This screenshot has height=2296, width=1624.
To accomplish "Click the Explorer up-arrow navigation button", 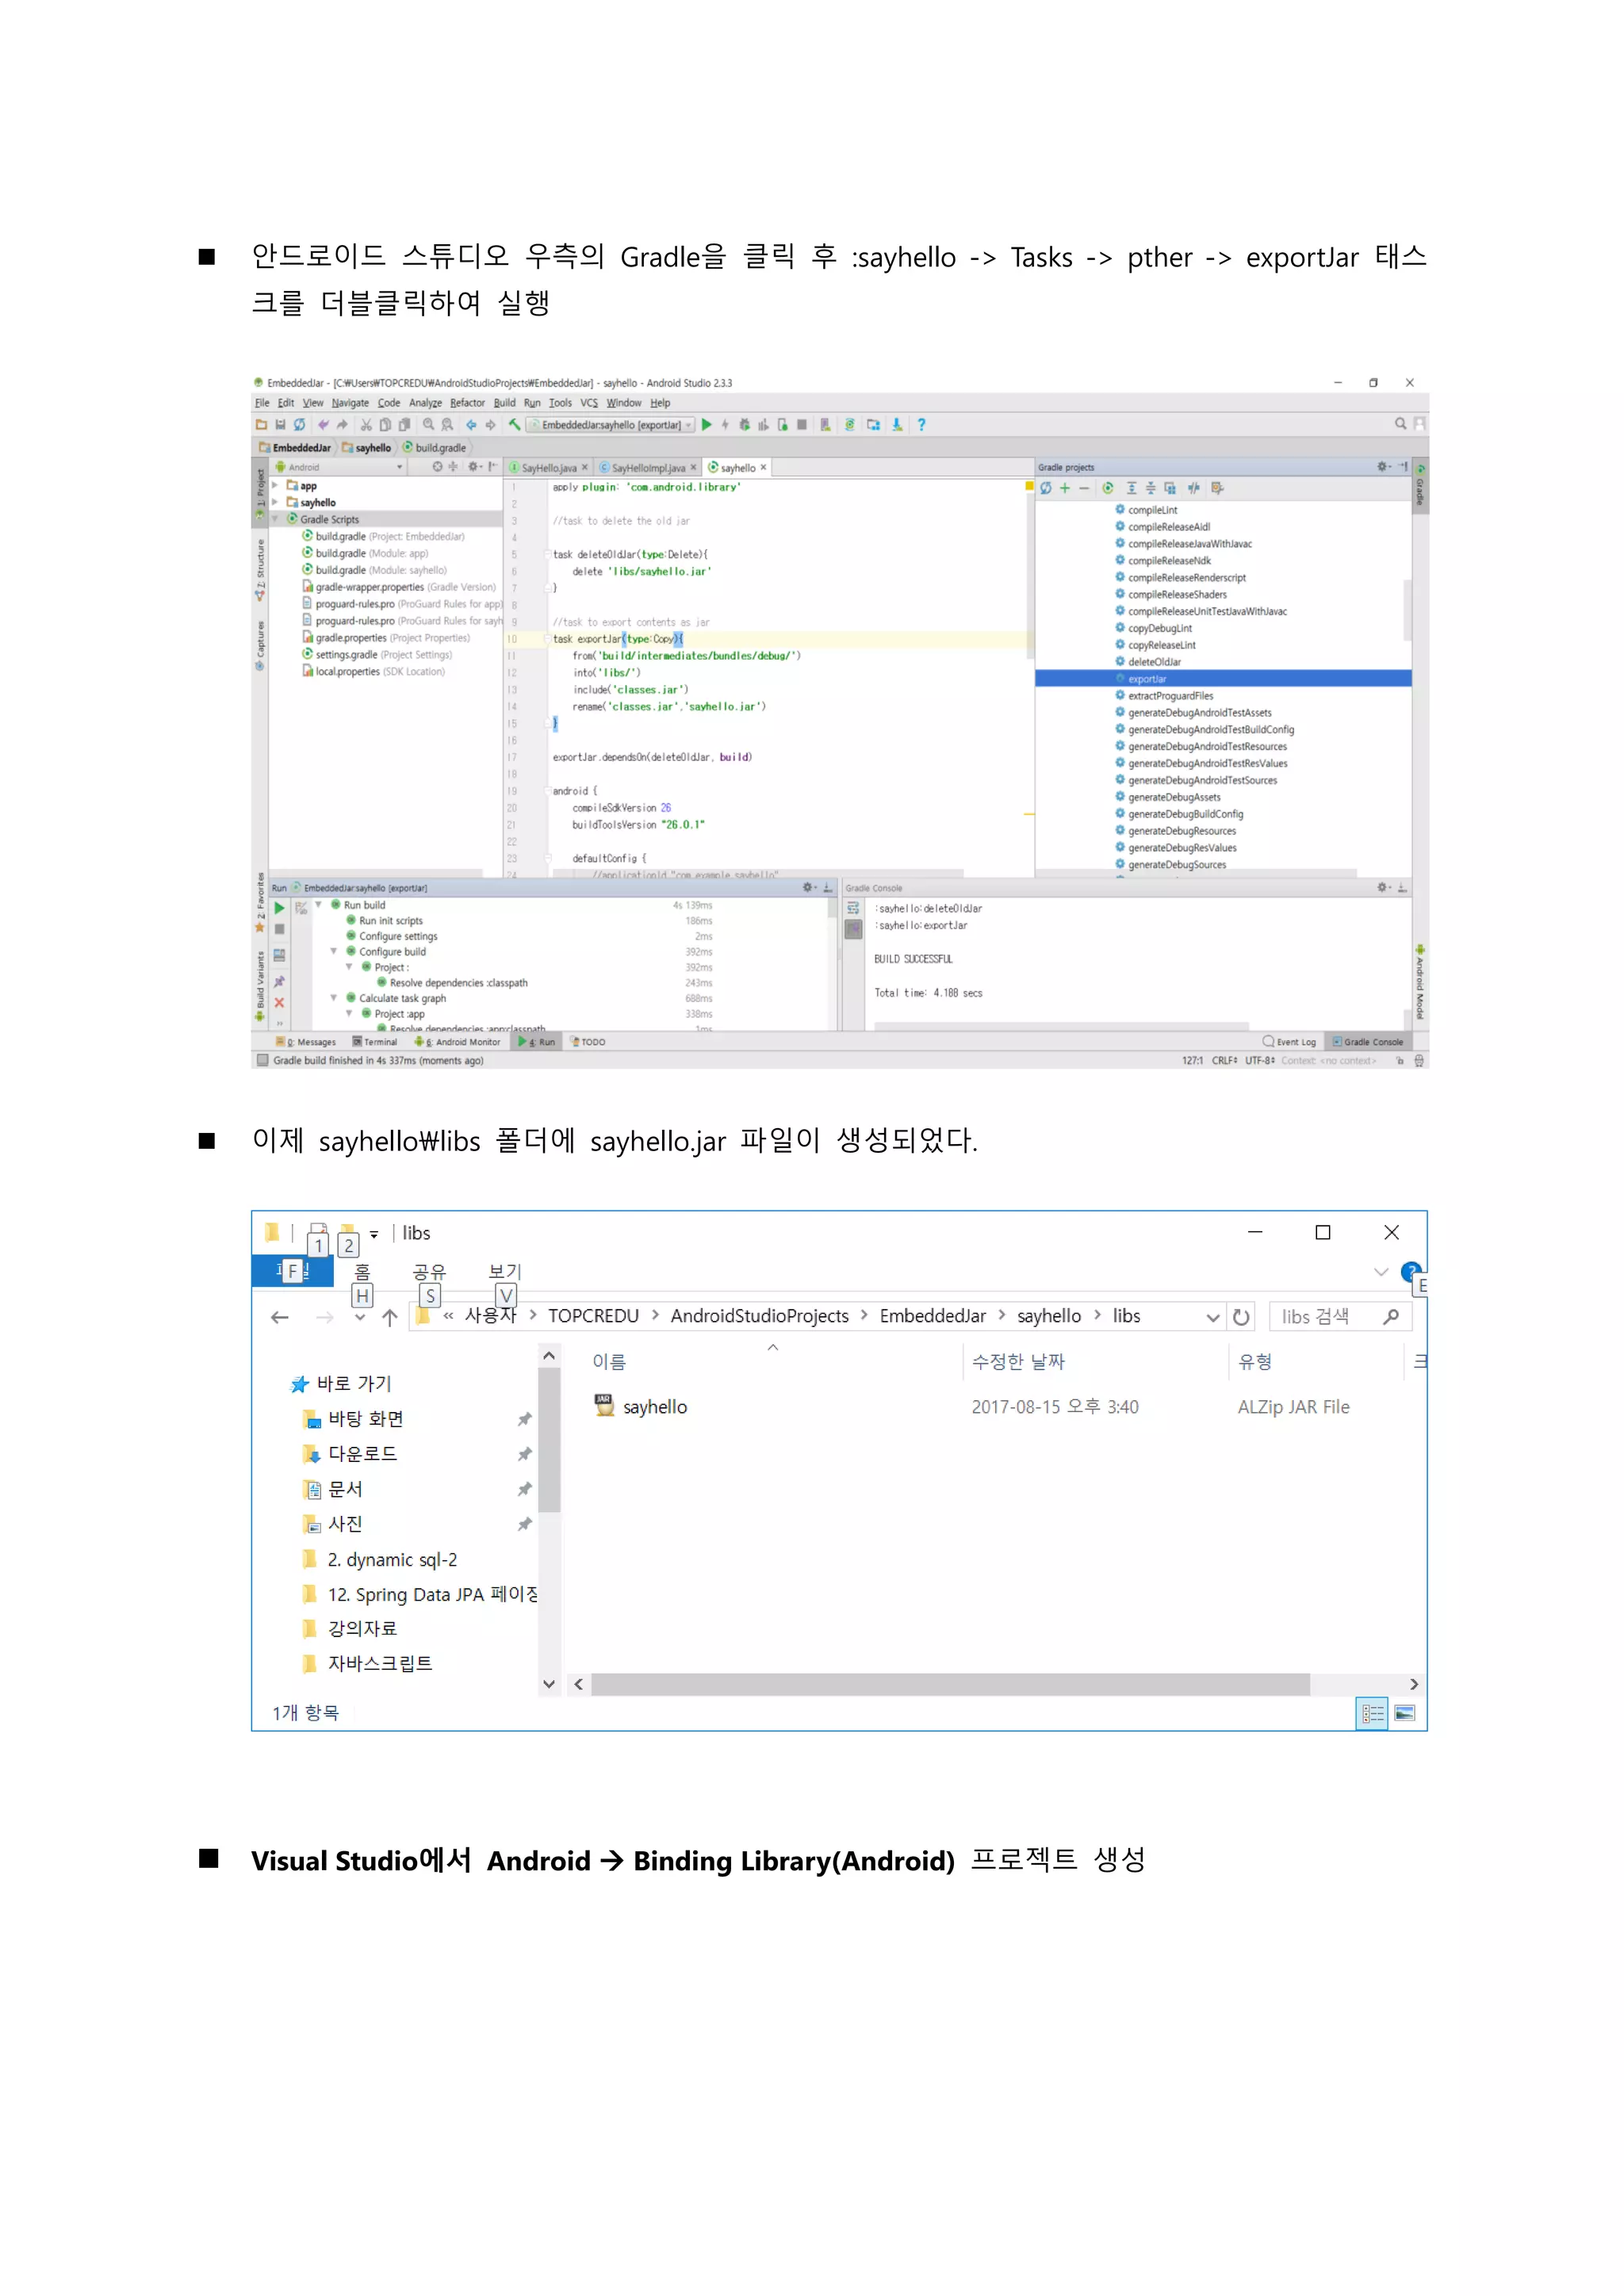I will pos(390,1318).
